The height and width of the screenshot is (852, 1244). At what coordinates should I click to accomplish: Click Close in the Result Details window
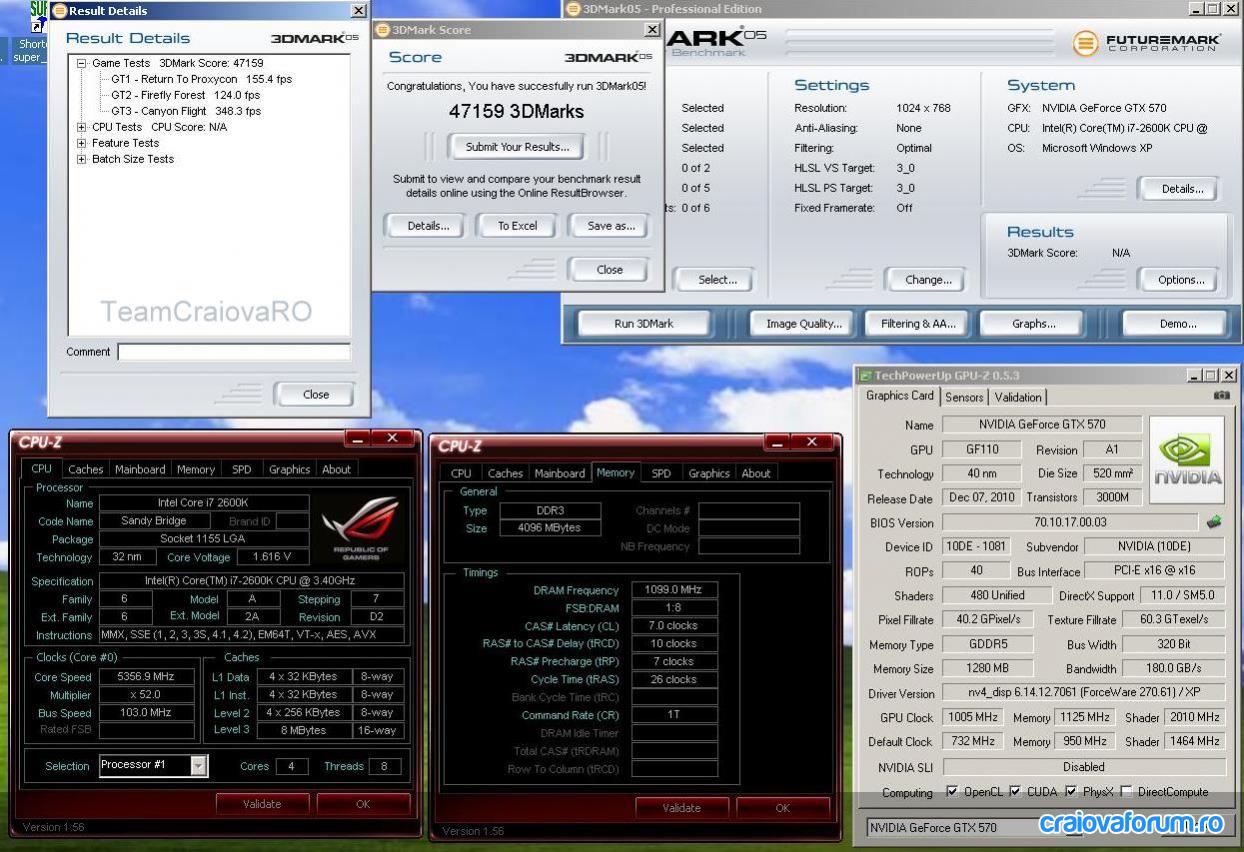(316, 394)
